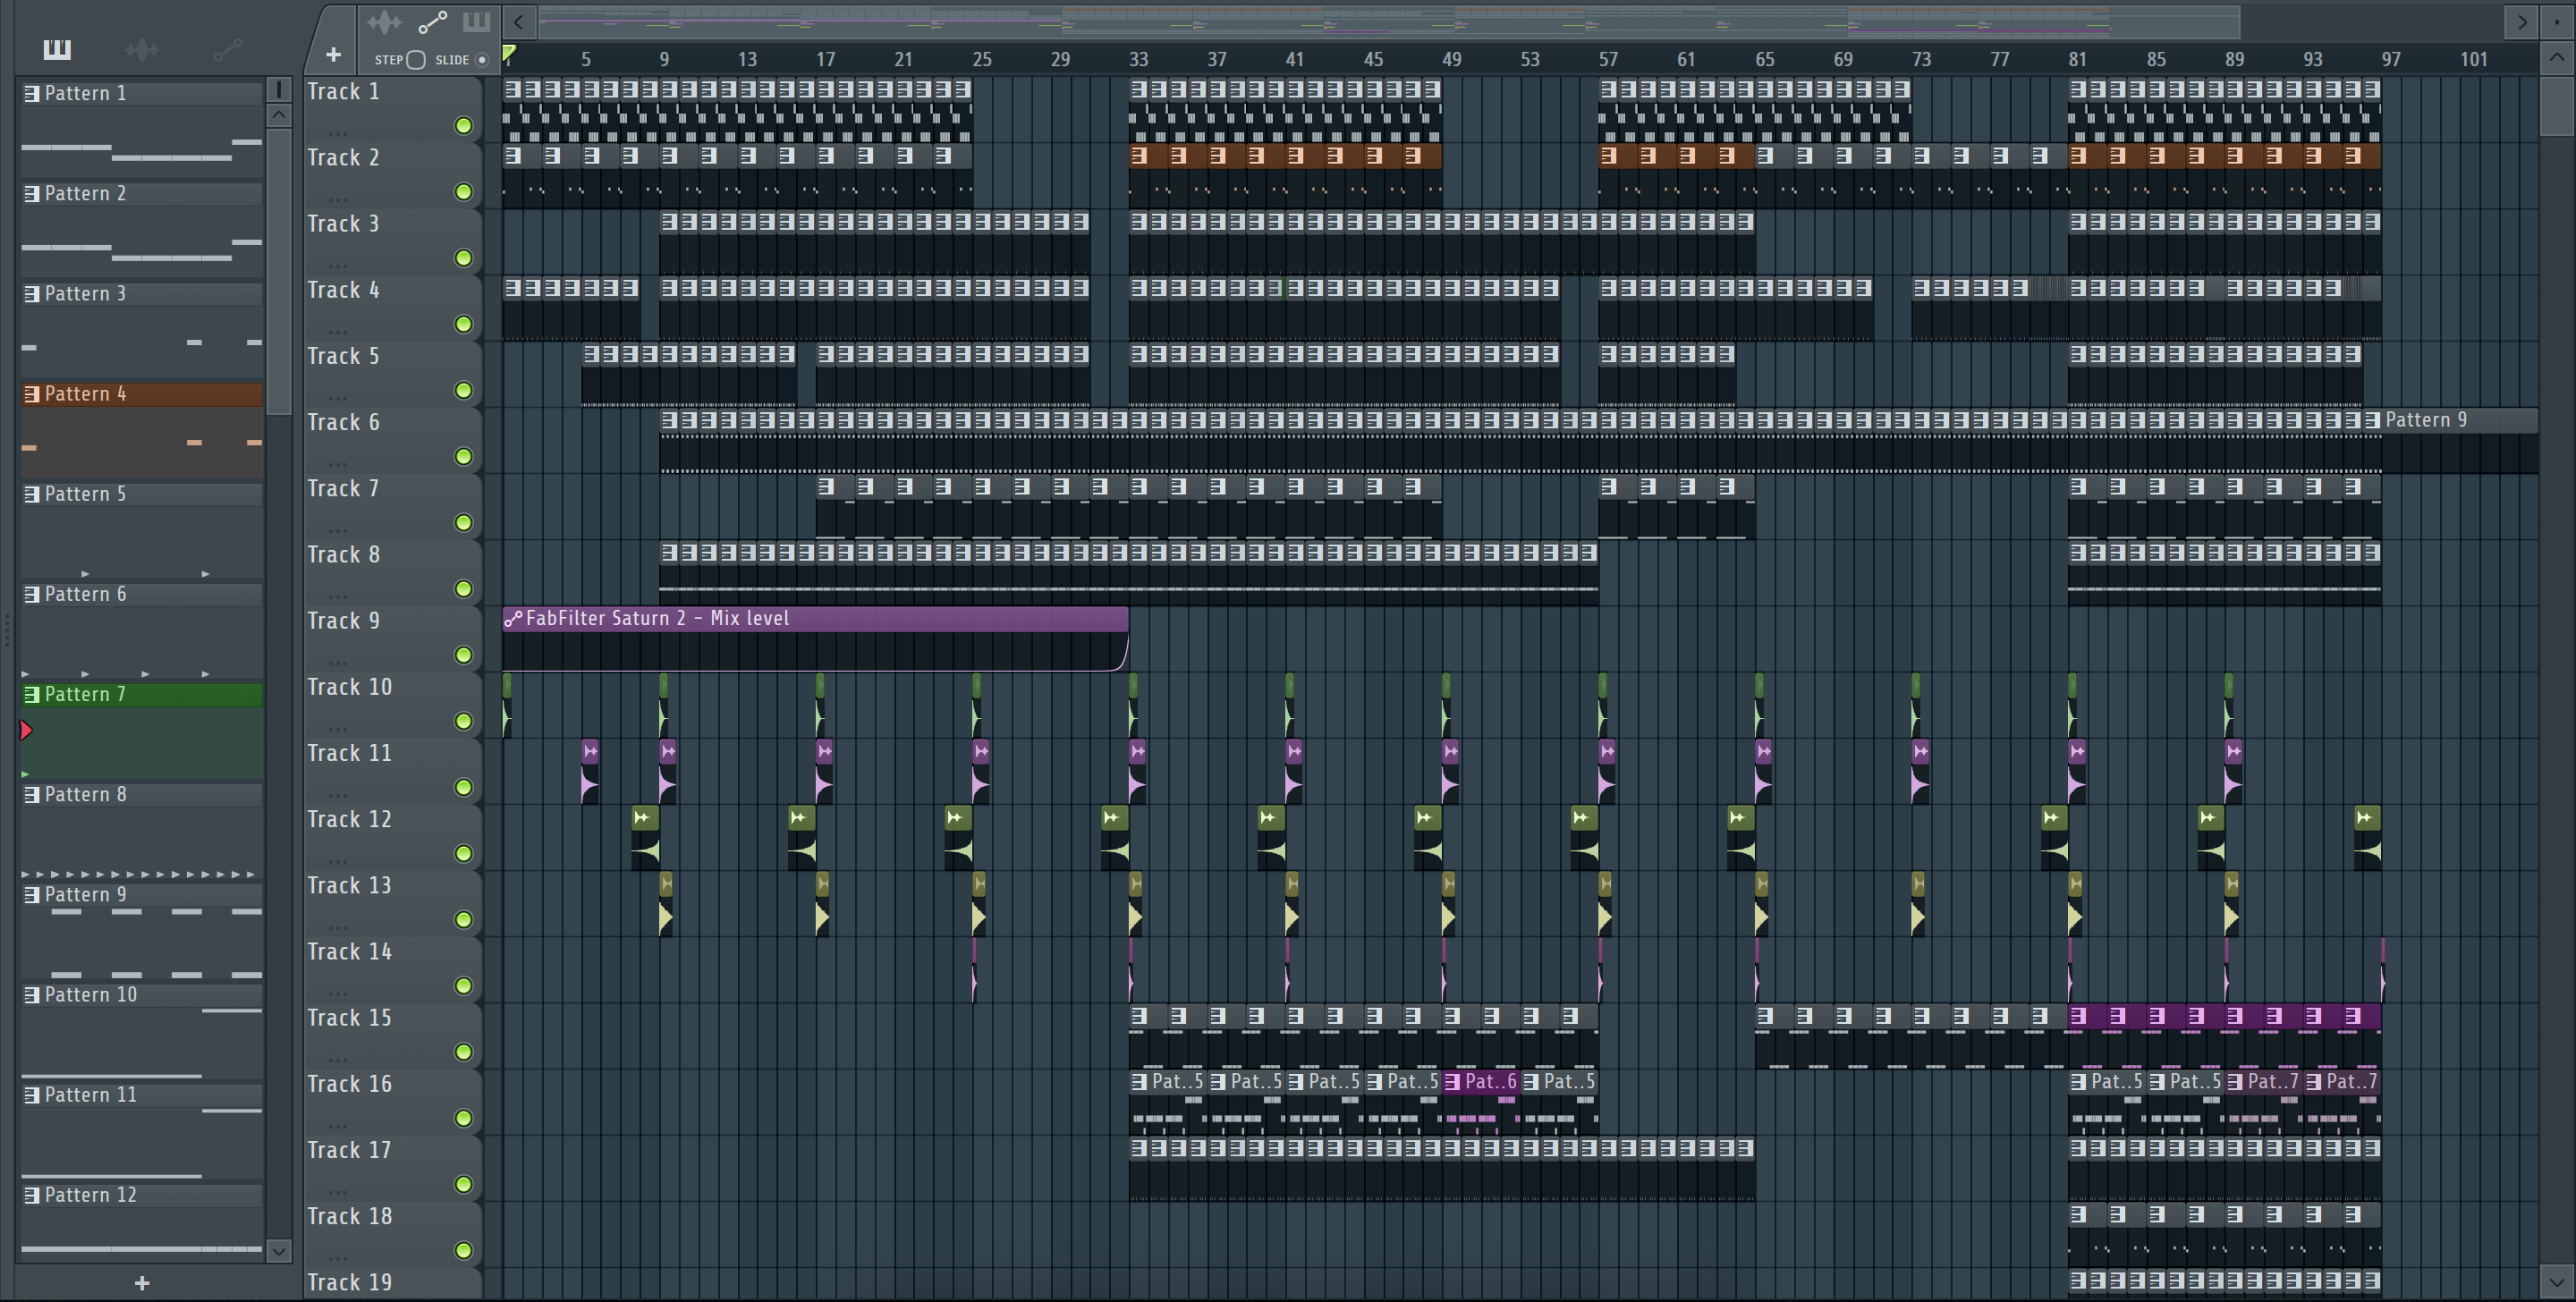This screenshot has width=2576, height=1302.
Task: Show automation clips filter in picker panel
Action: click(227, 49)
